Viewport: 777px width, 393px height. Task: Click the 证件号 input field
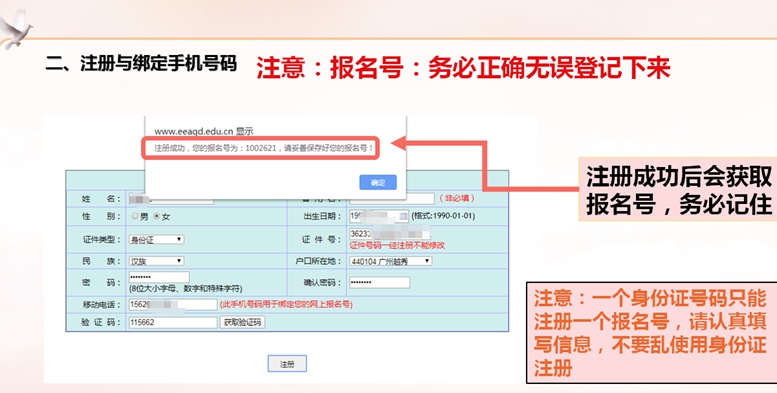(390, 233)
